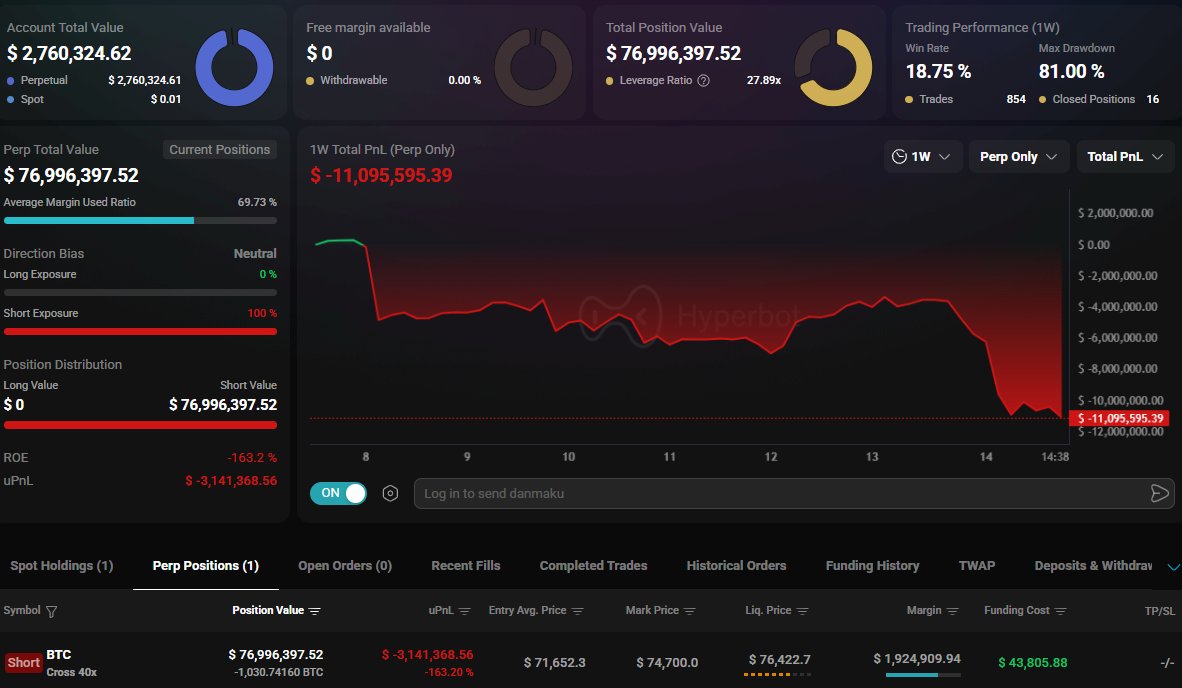Click the Direction Bias Neutral label
Image resolution: width=1182 pixels, height=688 pixels.
pos(255,254)
